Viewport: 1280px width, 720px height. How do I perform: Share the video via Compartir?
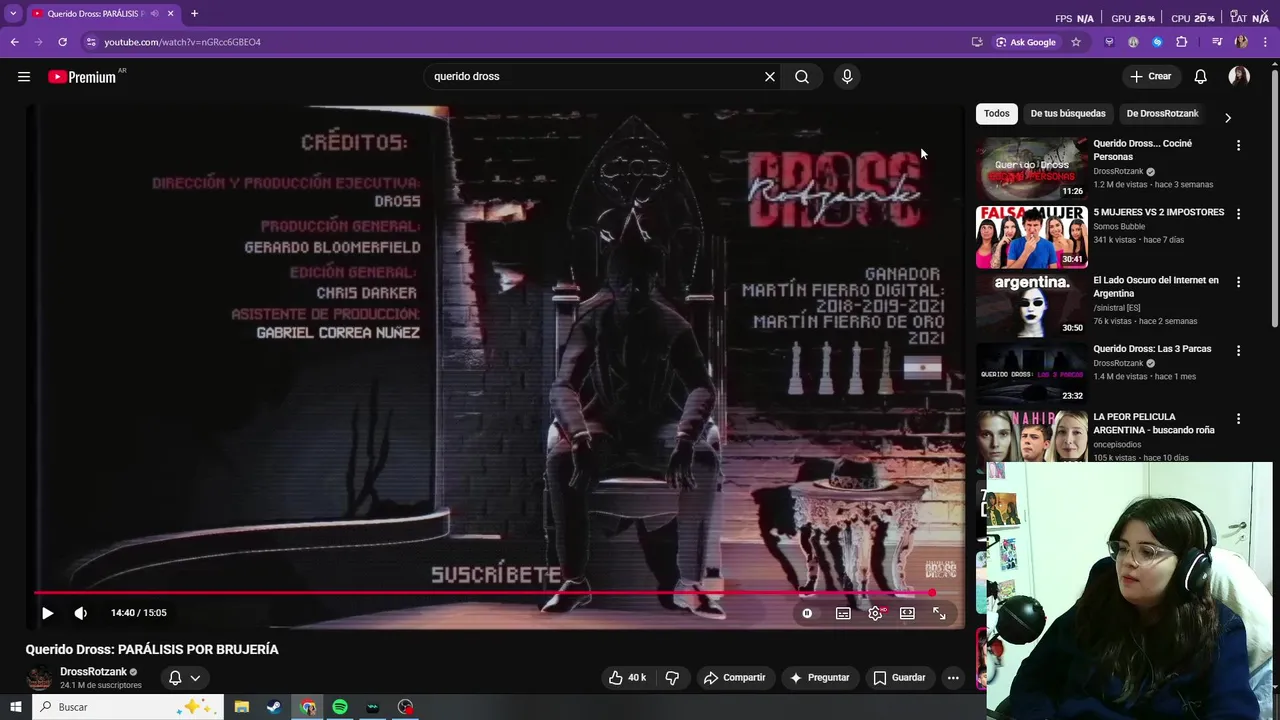click(x=734, y=677)
